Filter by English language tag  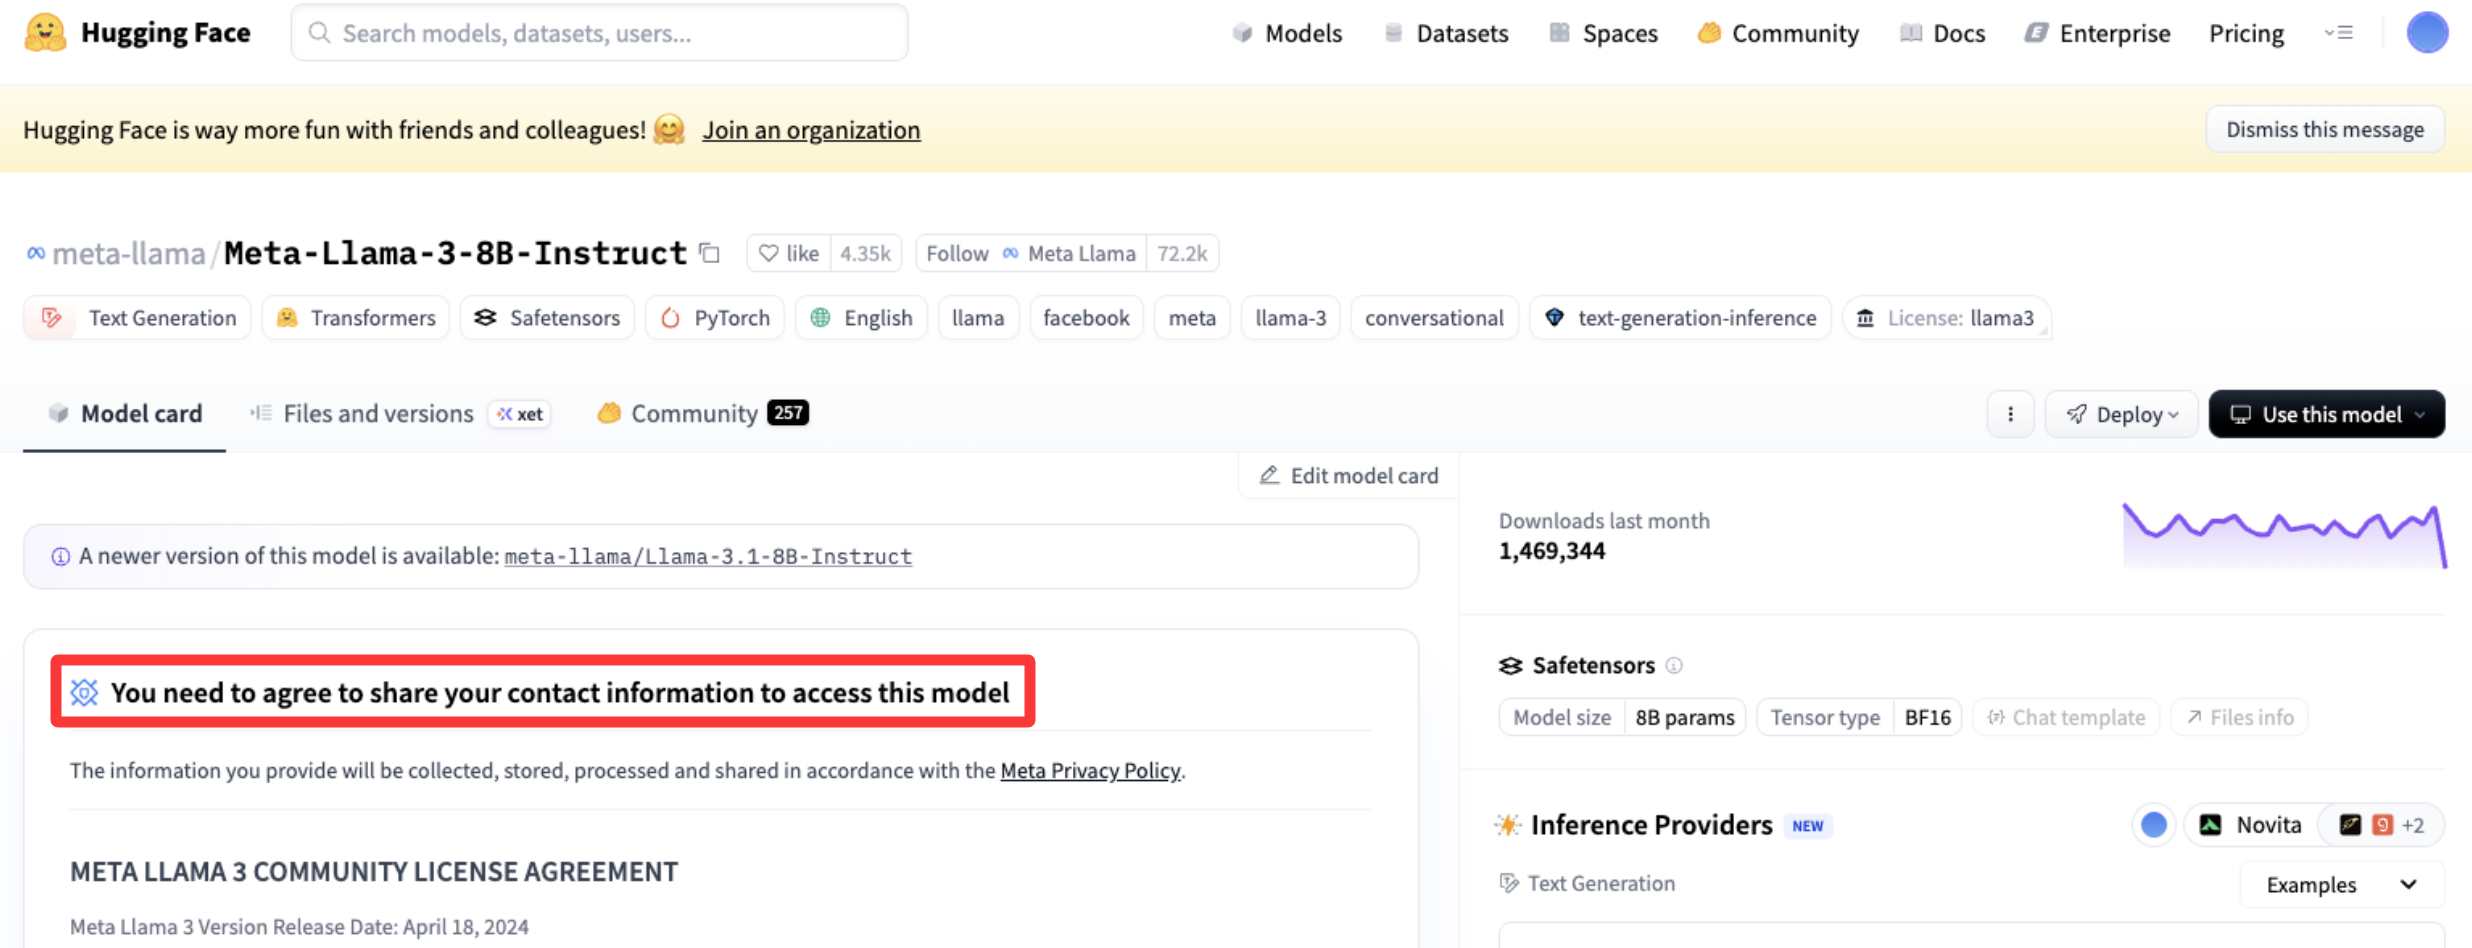[x=861, y=318]
